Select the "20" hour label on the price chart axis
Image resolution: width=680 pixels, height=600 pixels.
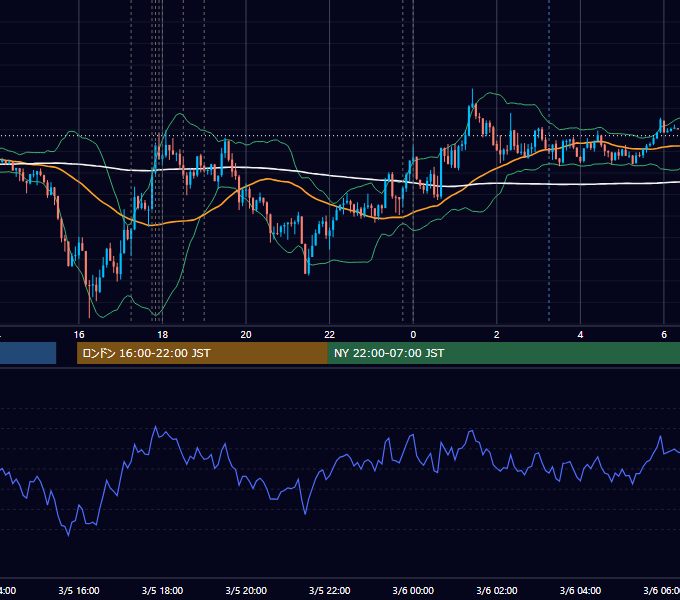coord(246,335)
